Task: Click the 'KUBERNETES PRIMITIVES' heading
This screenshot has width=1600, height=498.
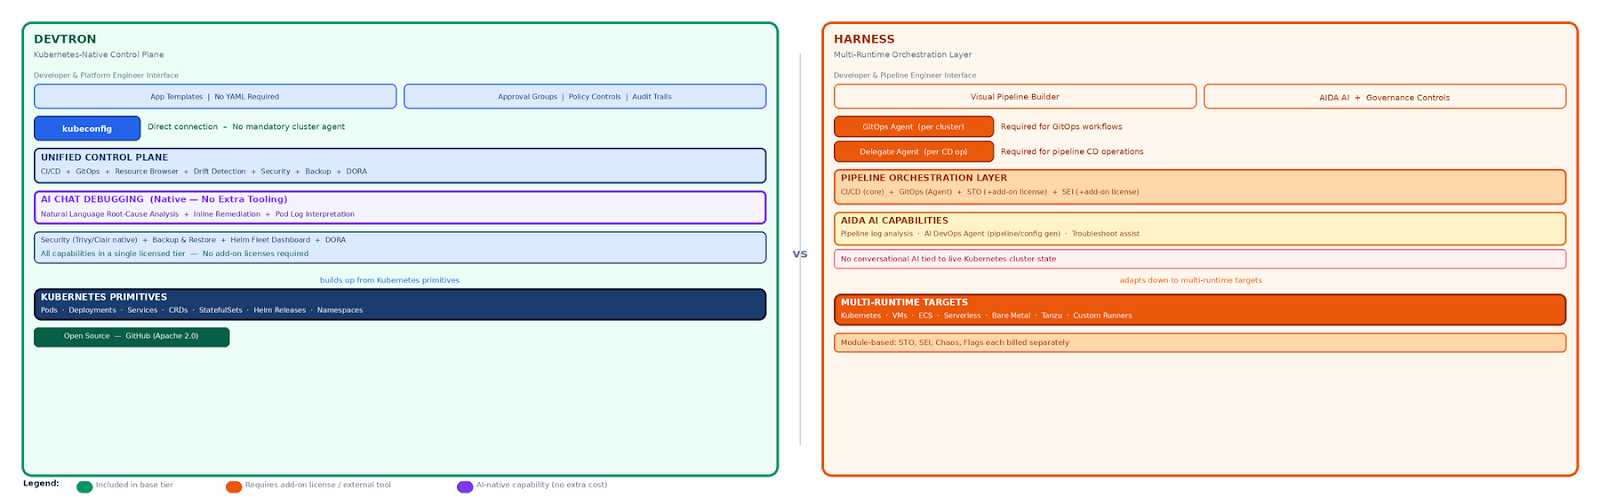Action: point(104,297)
